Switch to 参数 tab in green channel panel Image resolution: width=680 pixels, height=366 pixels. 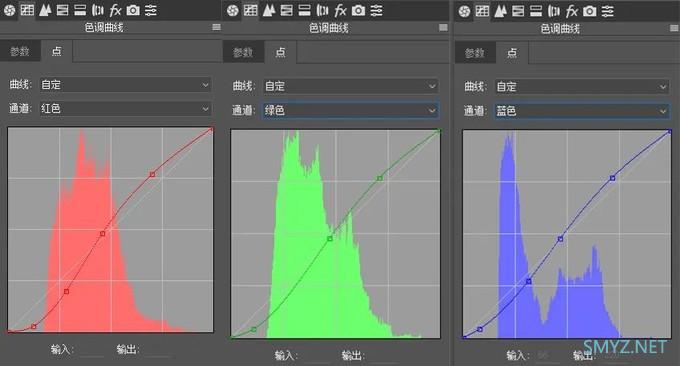pos(243,52)
